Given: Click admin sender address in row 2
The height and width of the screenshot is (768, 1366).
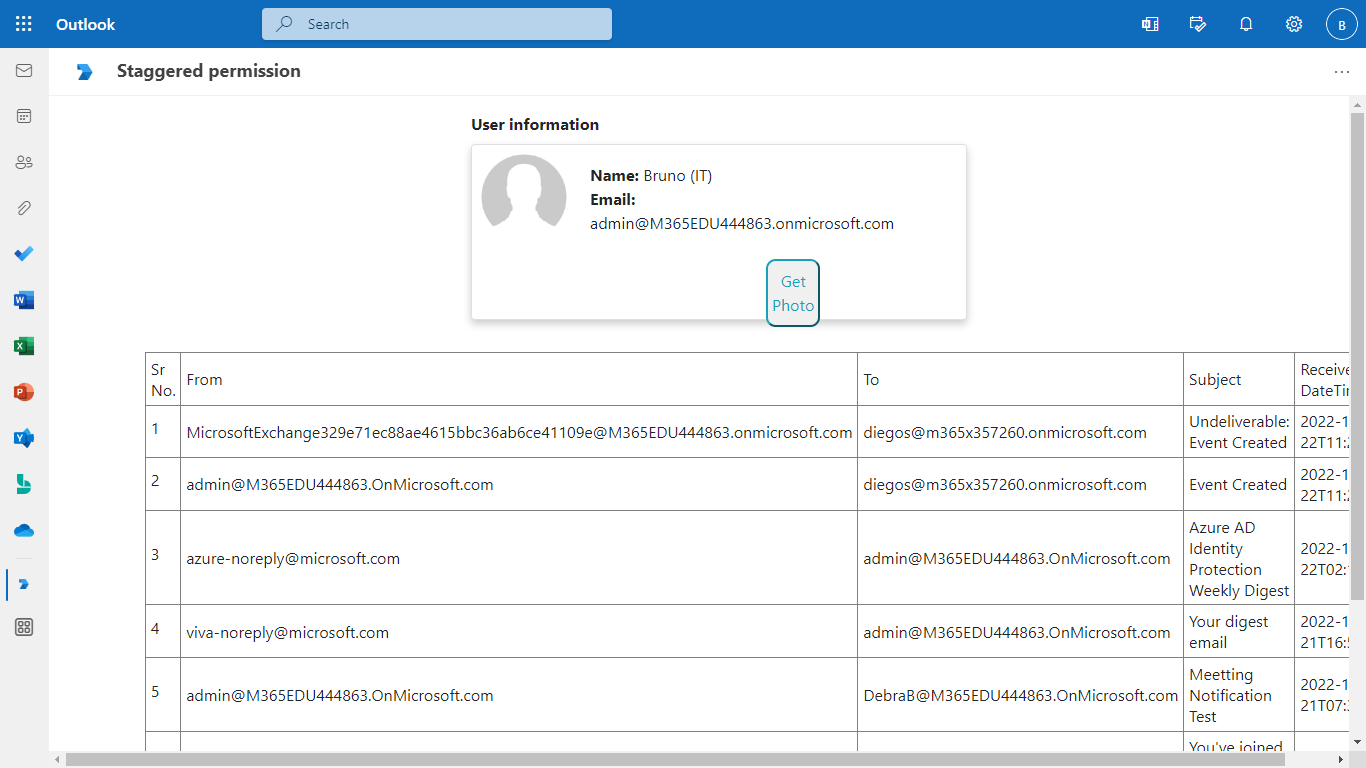Looking at the screenshot, I should point(340,484).
